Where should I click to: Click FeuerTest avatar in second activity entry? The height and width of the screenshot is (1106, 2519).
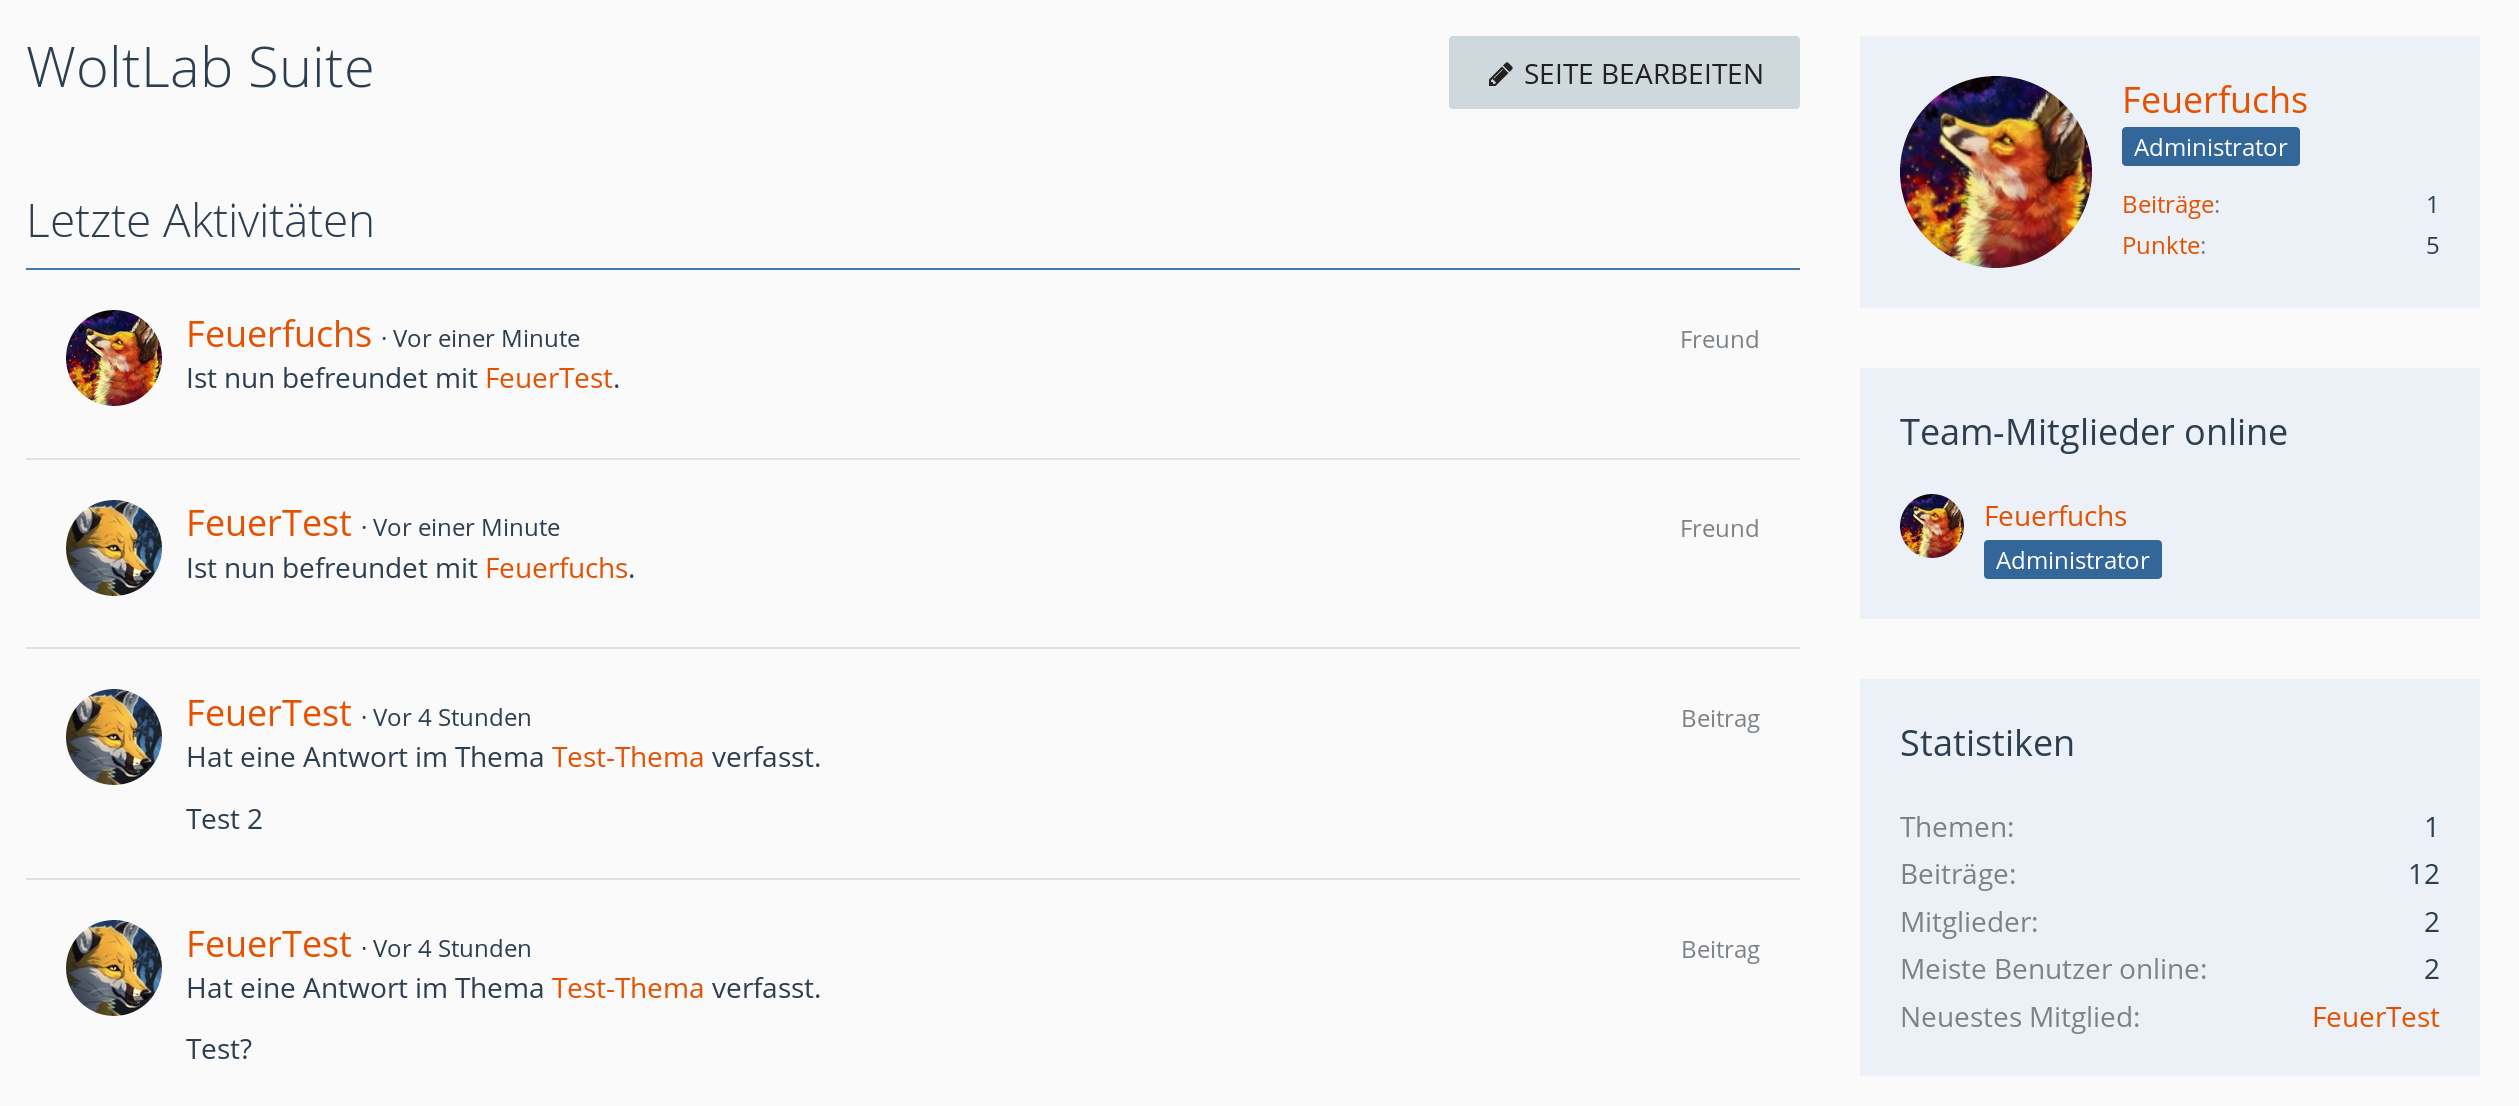click(114, 548)
